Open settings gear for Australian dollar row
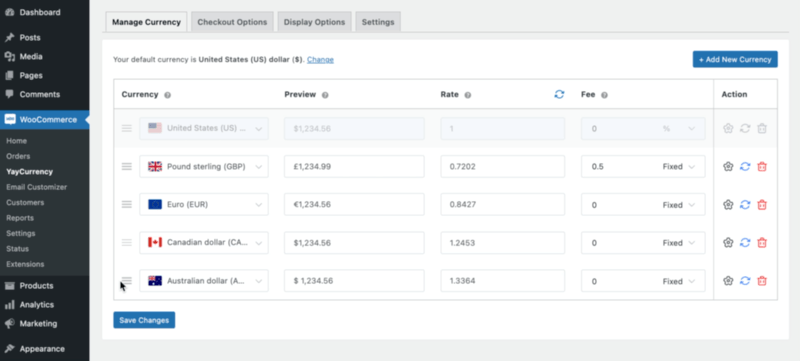The image size is (800, 361). coord(728,280)
